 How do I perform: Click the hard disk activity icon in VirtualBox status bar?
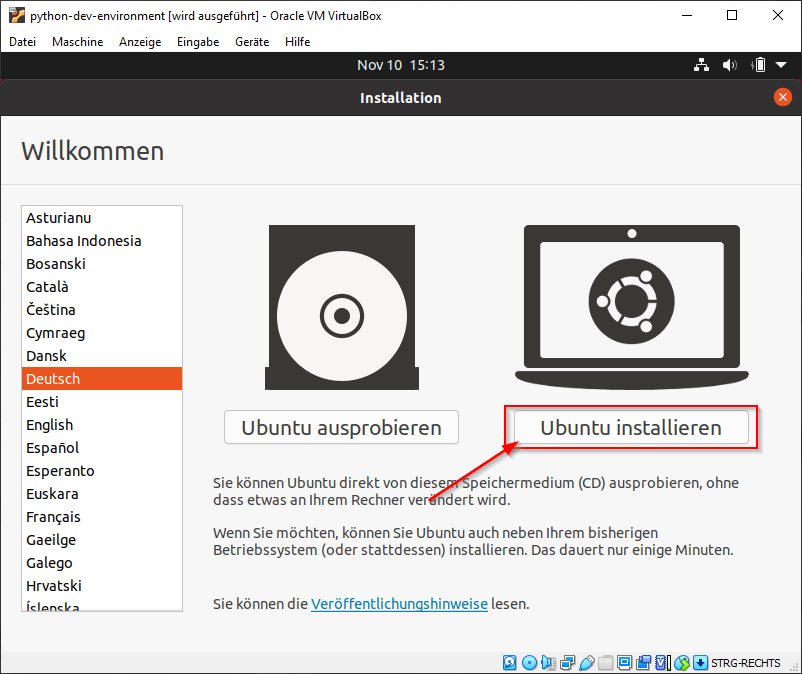(510, 662)
